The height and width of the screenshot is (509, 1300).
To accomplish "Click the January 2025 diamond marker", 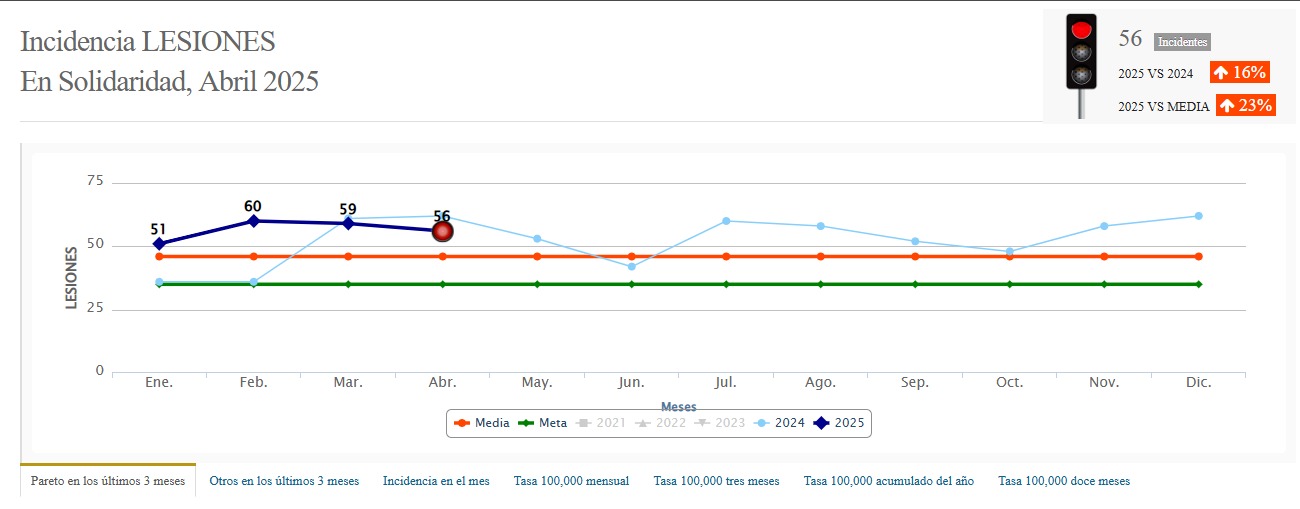I will coord(159,244).
